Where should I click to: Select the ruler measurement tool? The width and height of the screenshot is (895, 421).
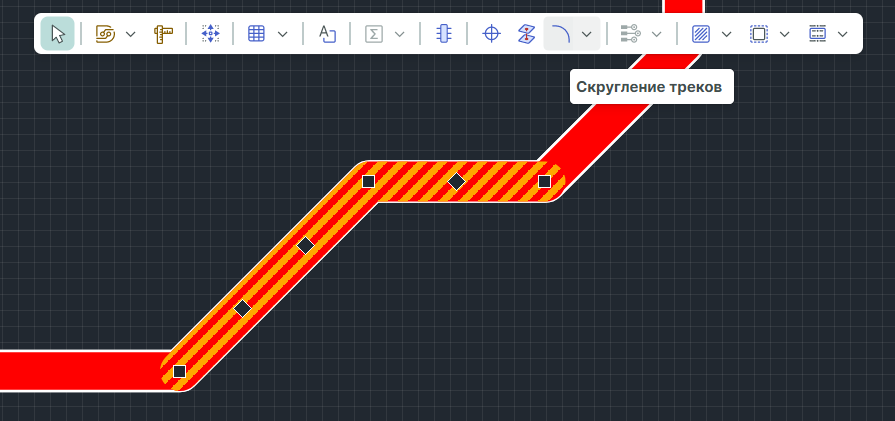163,34
